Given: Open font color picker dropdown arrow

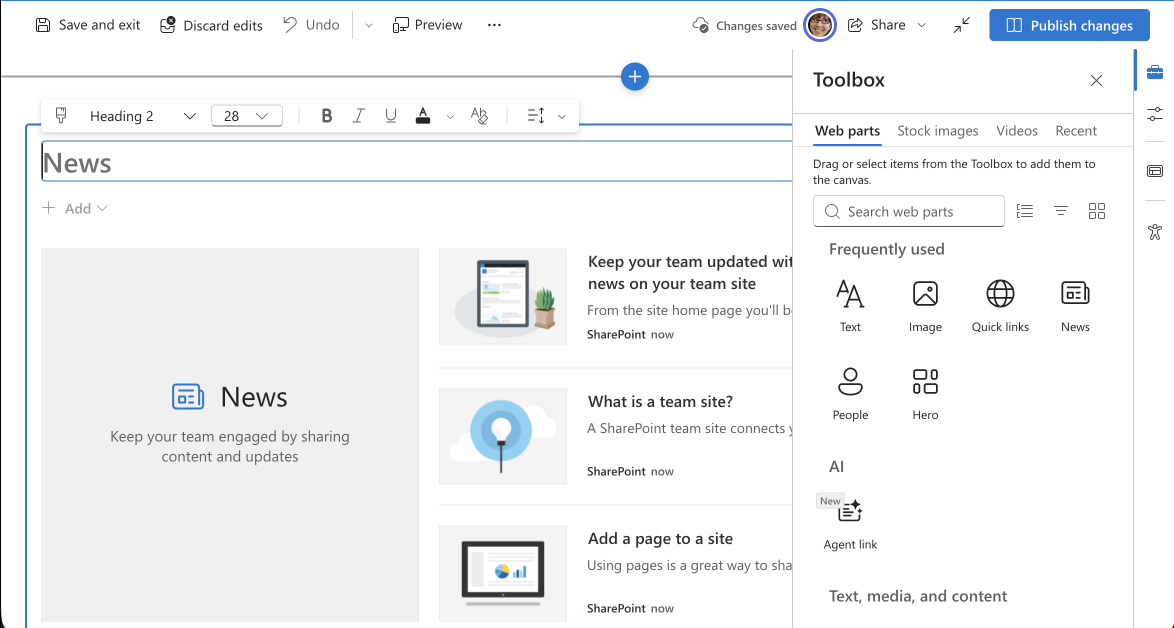Looking at the screenshot, I should (450, 116).
